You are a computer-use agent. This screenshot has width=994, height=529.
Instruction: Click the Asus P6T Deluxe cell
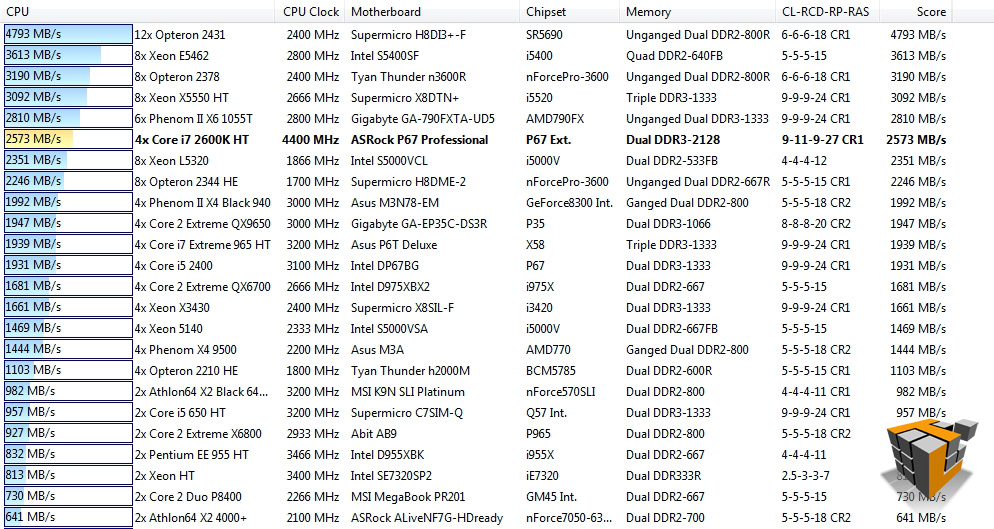coord(394,244)
